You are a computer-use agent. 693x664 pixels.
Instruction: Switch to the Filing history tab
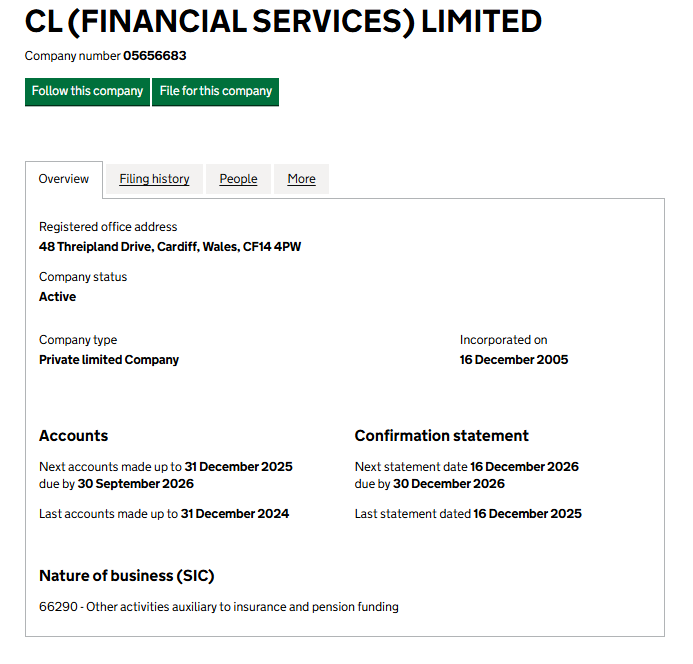point(154,179)
